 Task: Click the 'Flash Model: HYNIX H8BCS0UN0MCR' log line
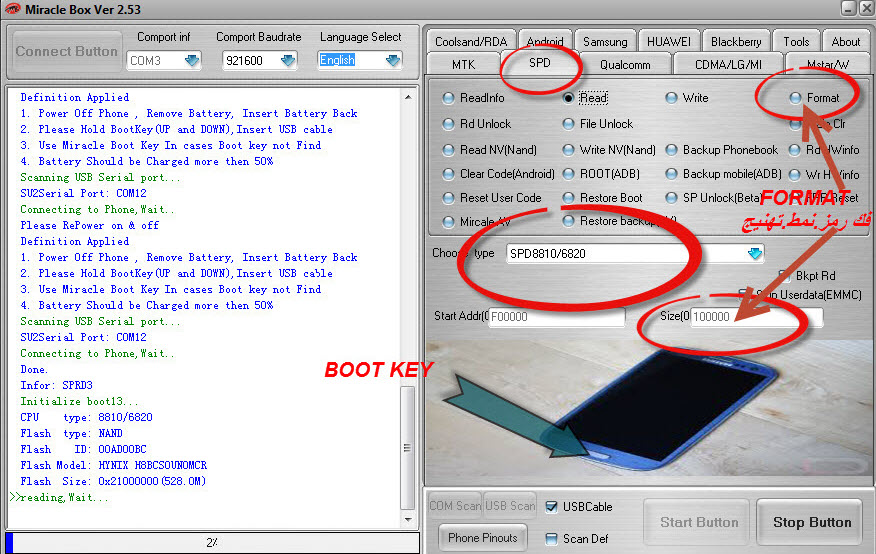pos(113,465)
